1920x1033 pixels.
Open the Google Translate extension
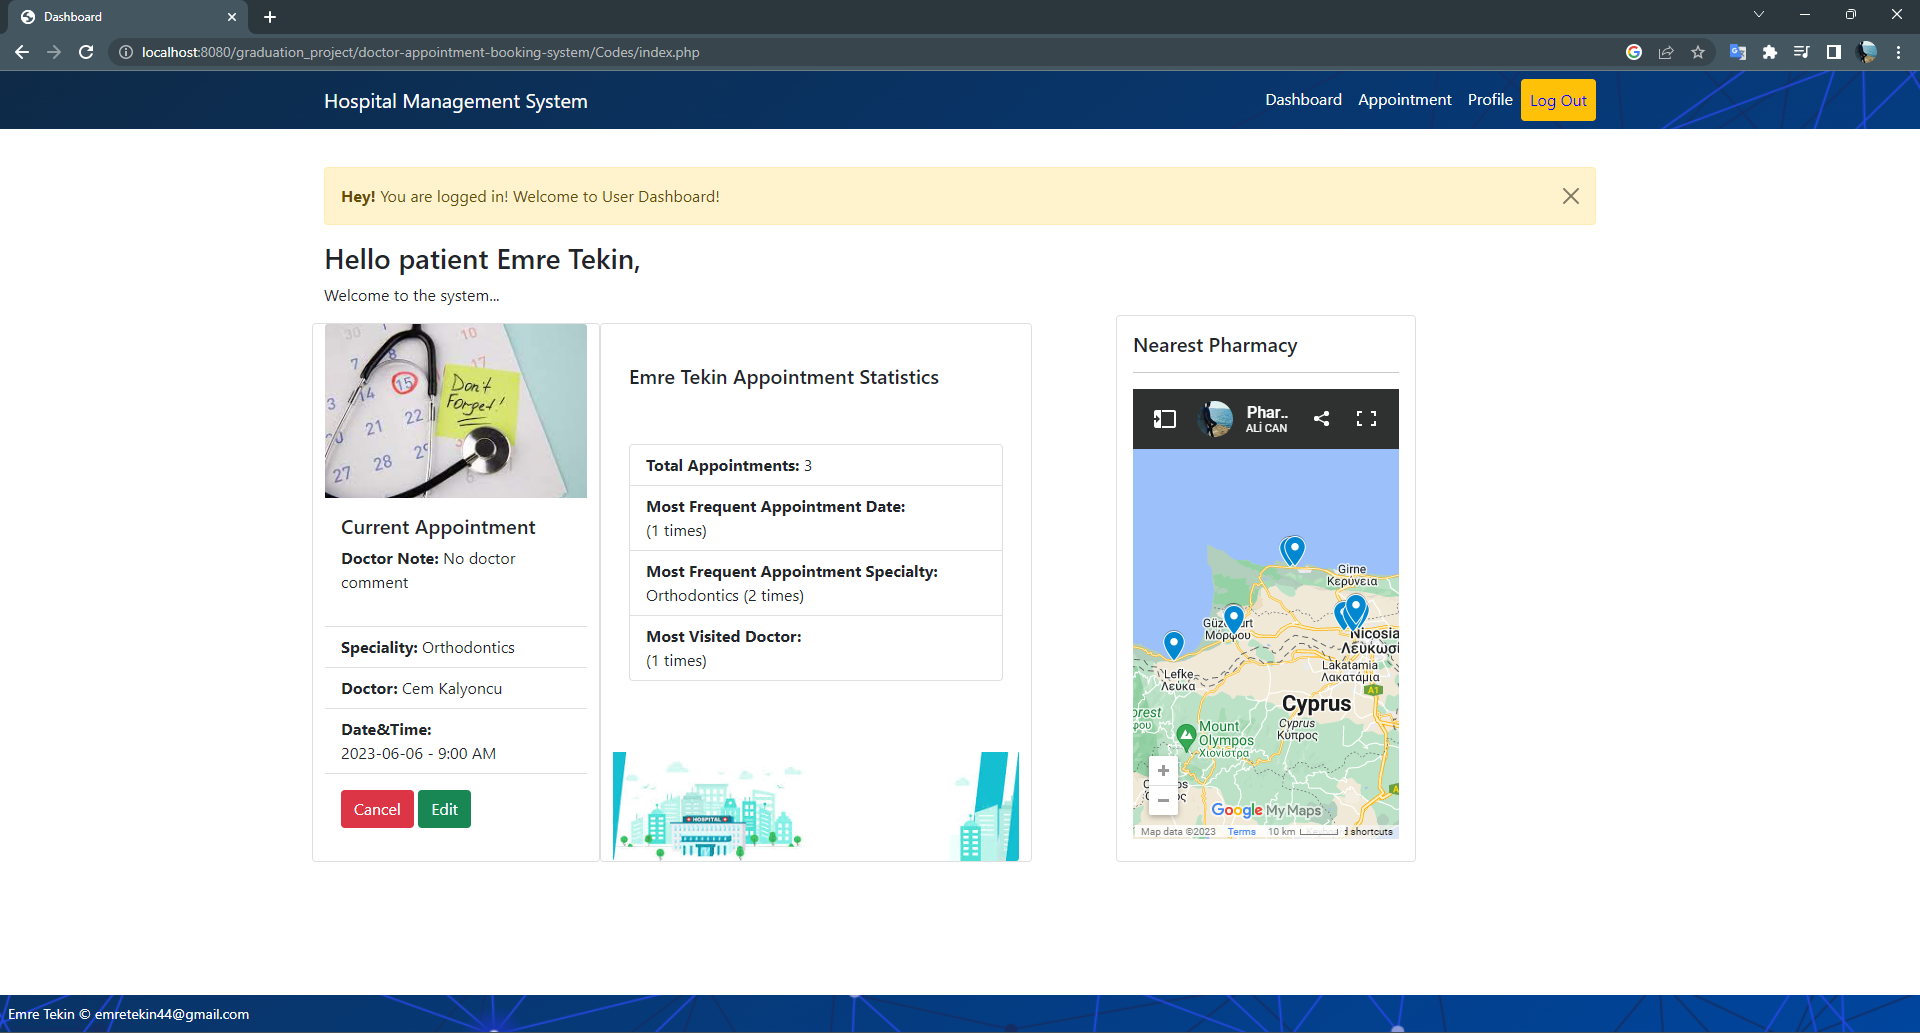coord(1737,52)
